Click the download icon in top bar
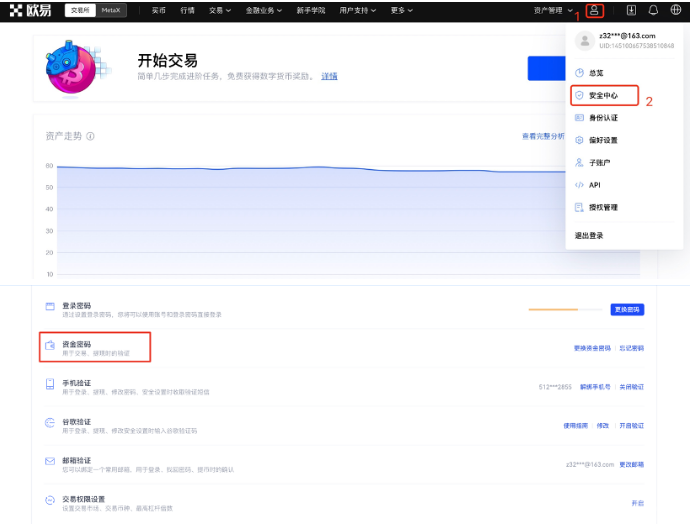The width and height of the screenshot is (691, 530). 631,10
